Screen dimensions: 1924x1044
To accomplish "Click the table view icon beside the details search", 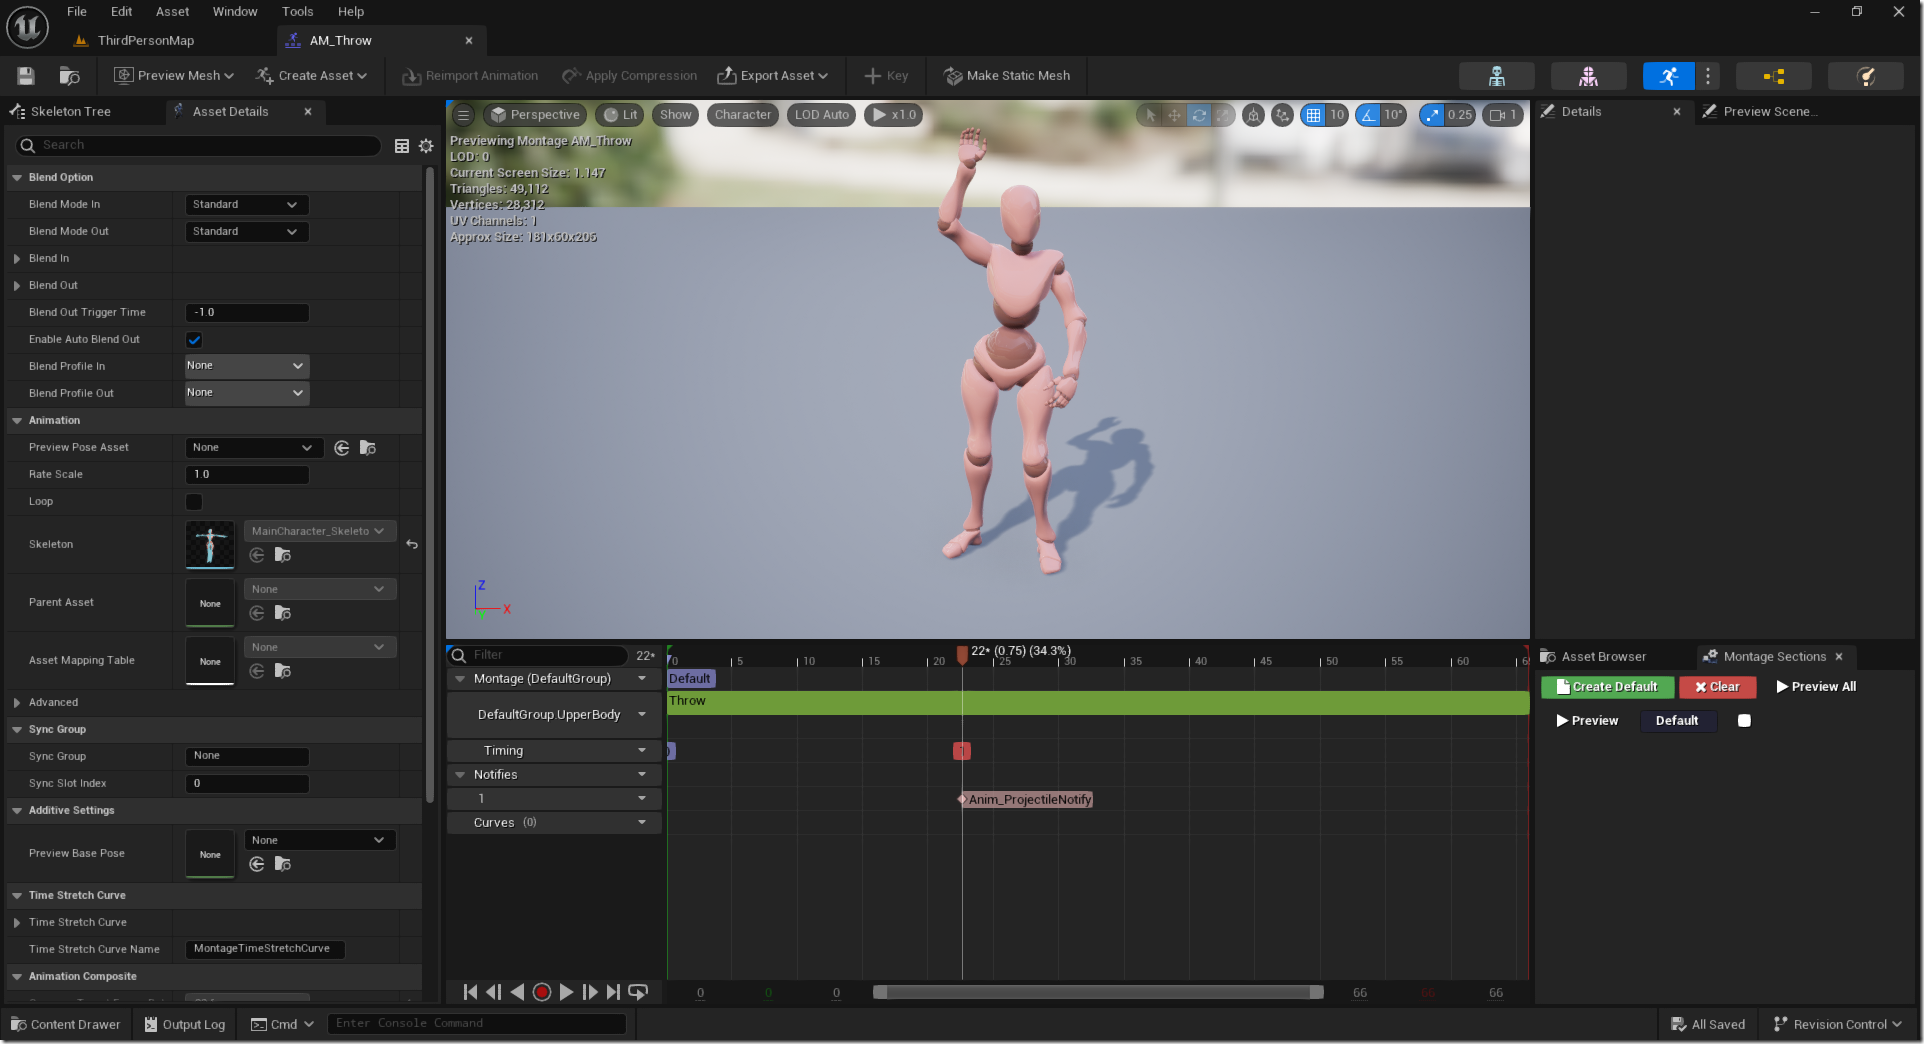I will 402,146.
